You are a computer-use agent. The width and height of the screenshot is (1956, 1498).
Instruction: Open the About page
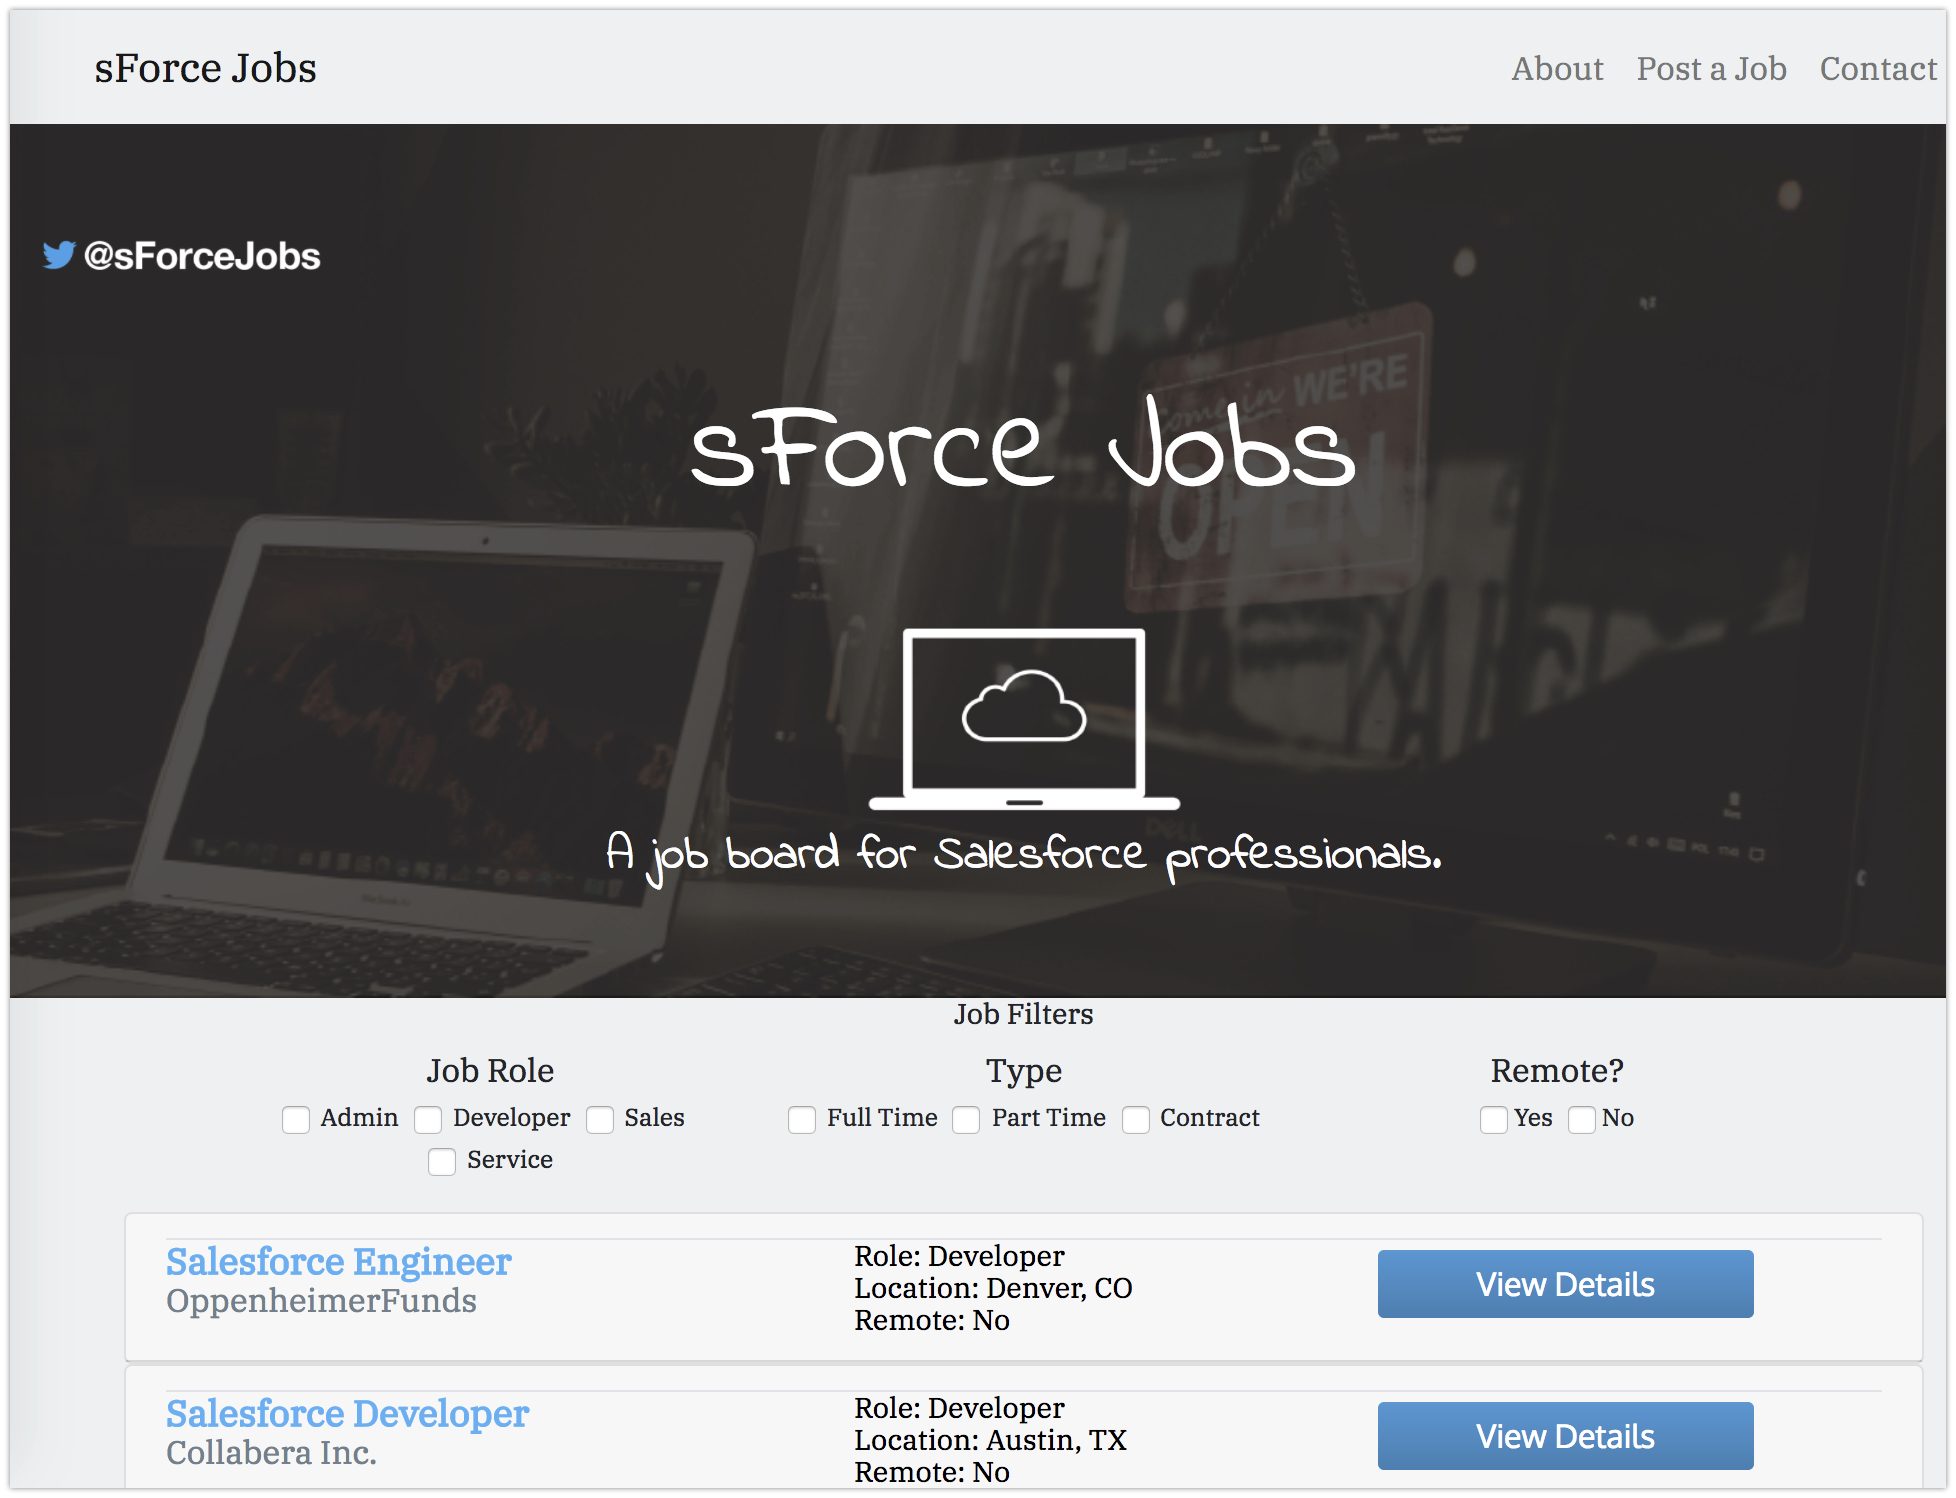[x=1557, y=69]
